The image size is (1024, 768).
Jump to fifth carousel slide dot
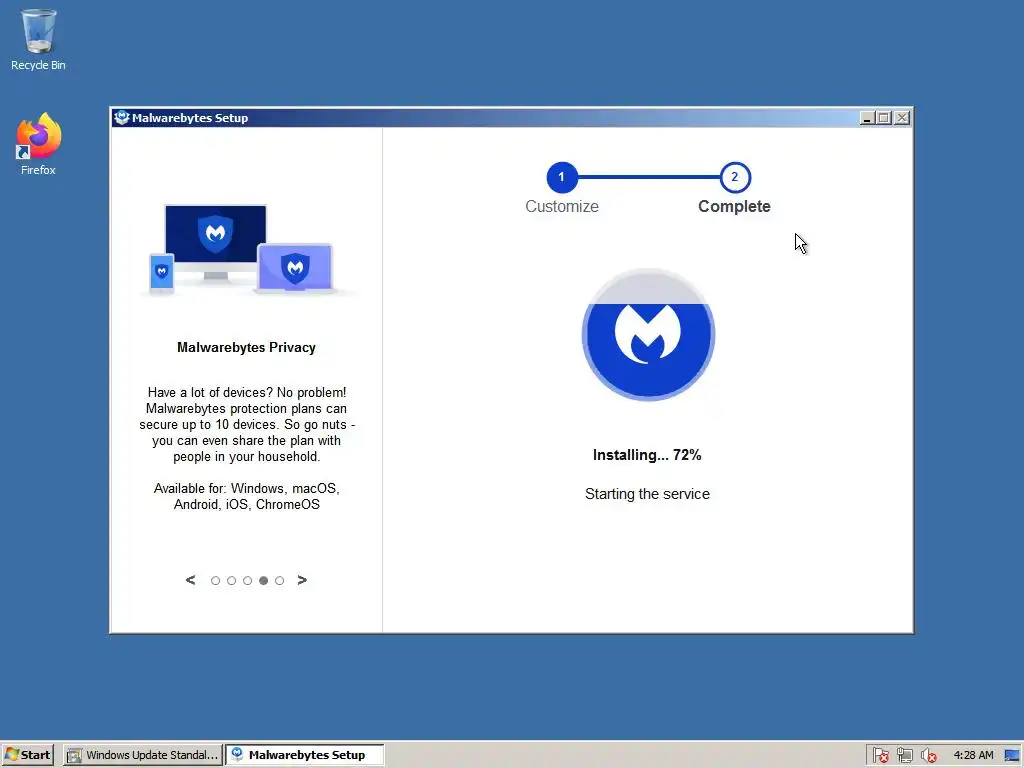click(x=280, y=581)
